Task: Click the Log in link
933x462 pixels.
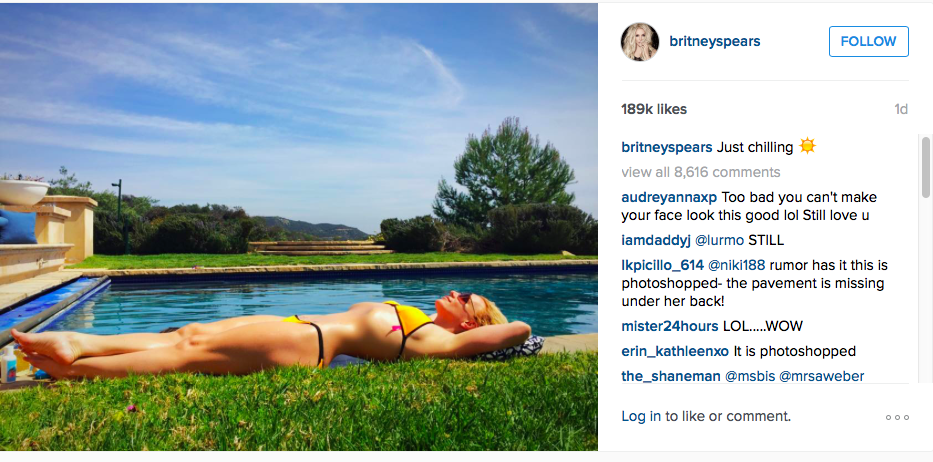Action: (641, 417)
